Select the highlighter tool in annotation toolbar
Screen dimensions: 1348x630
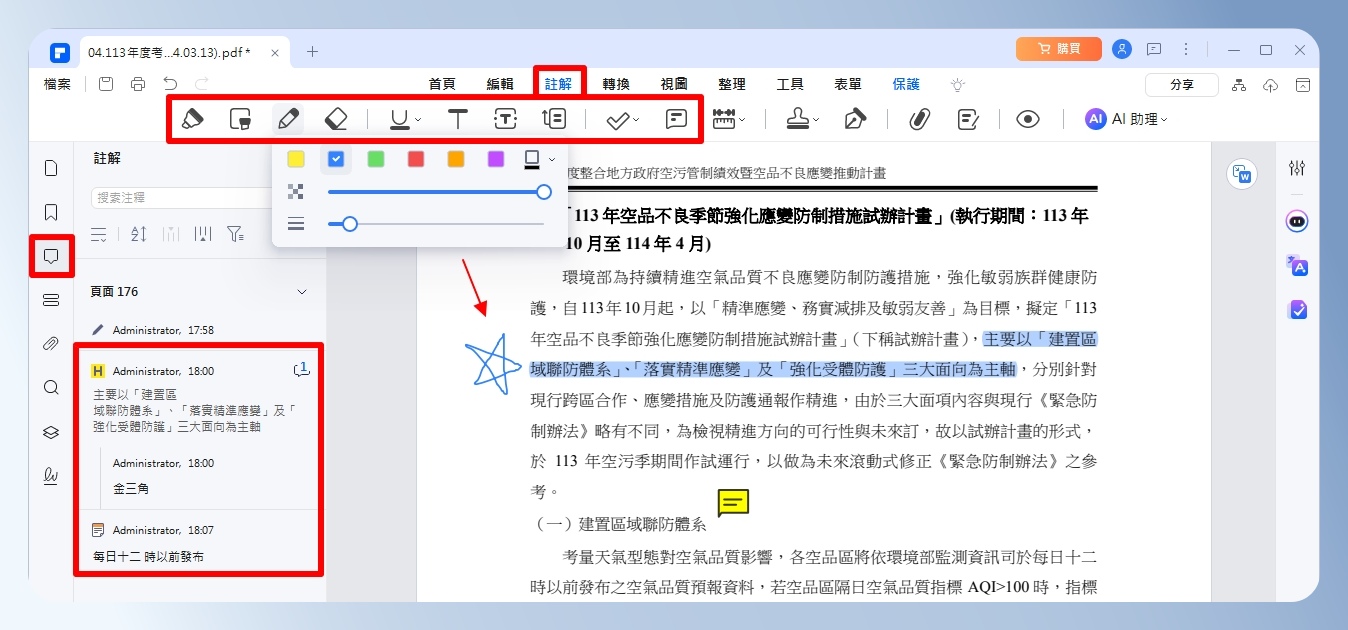point(193,119)
